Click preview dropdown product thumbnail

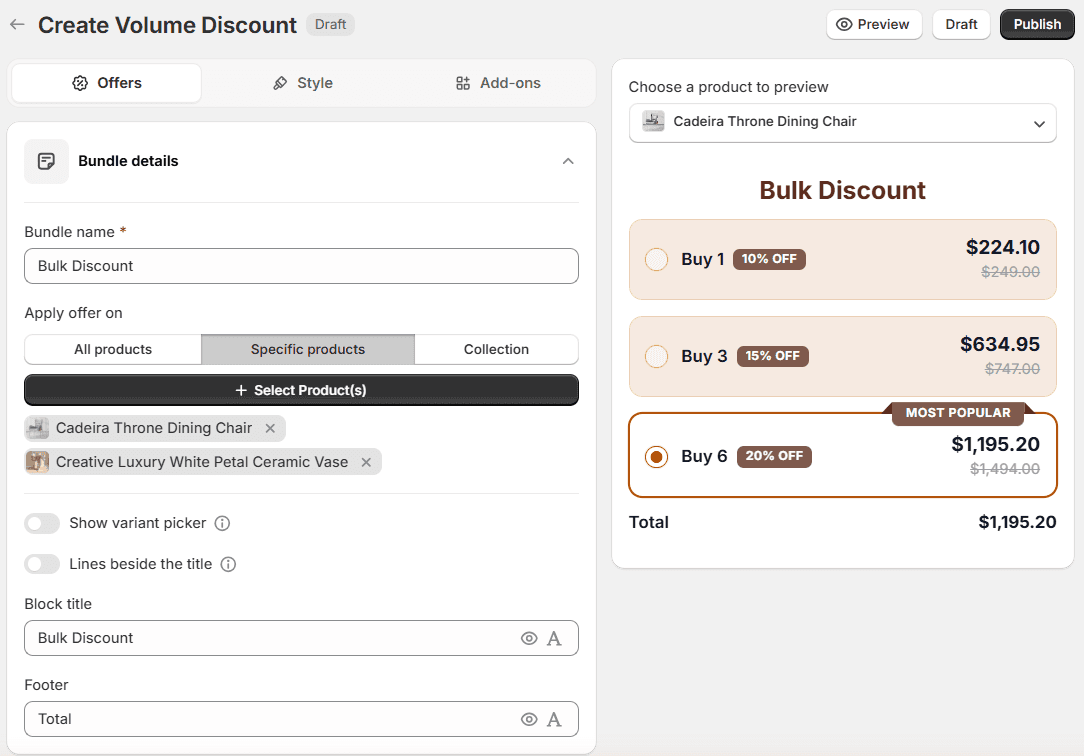coord(653,122)
